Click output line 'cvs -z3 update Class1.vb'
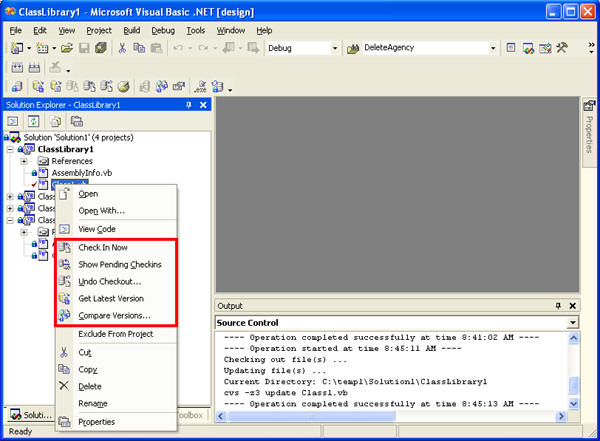This screenshot has height=441, width=600. 285,392
